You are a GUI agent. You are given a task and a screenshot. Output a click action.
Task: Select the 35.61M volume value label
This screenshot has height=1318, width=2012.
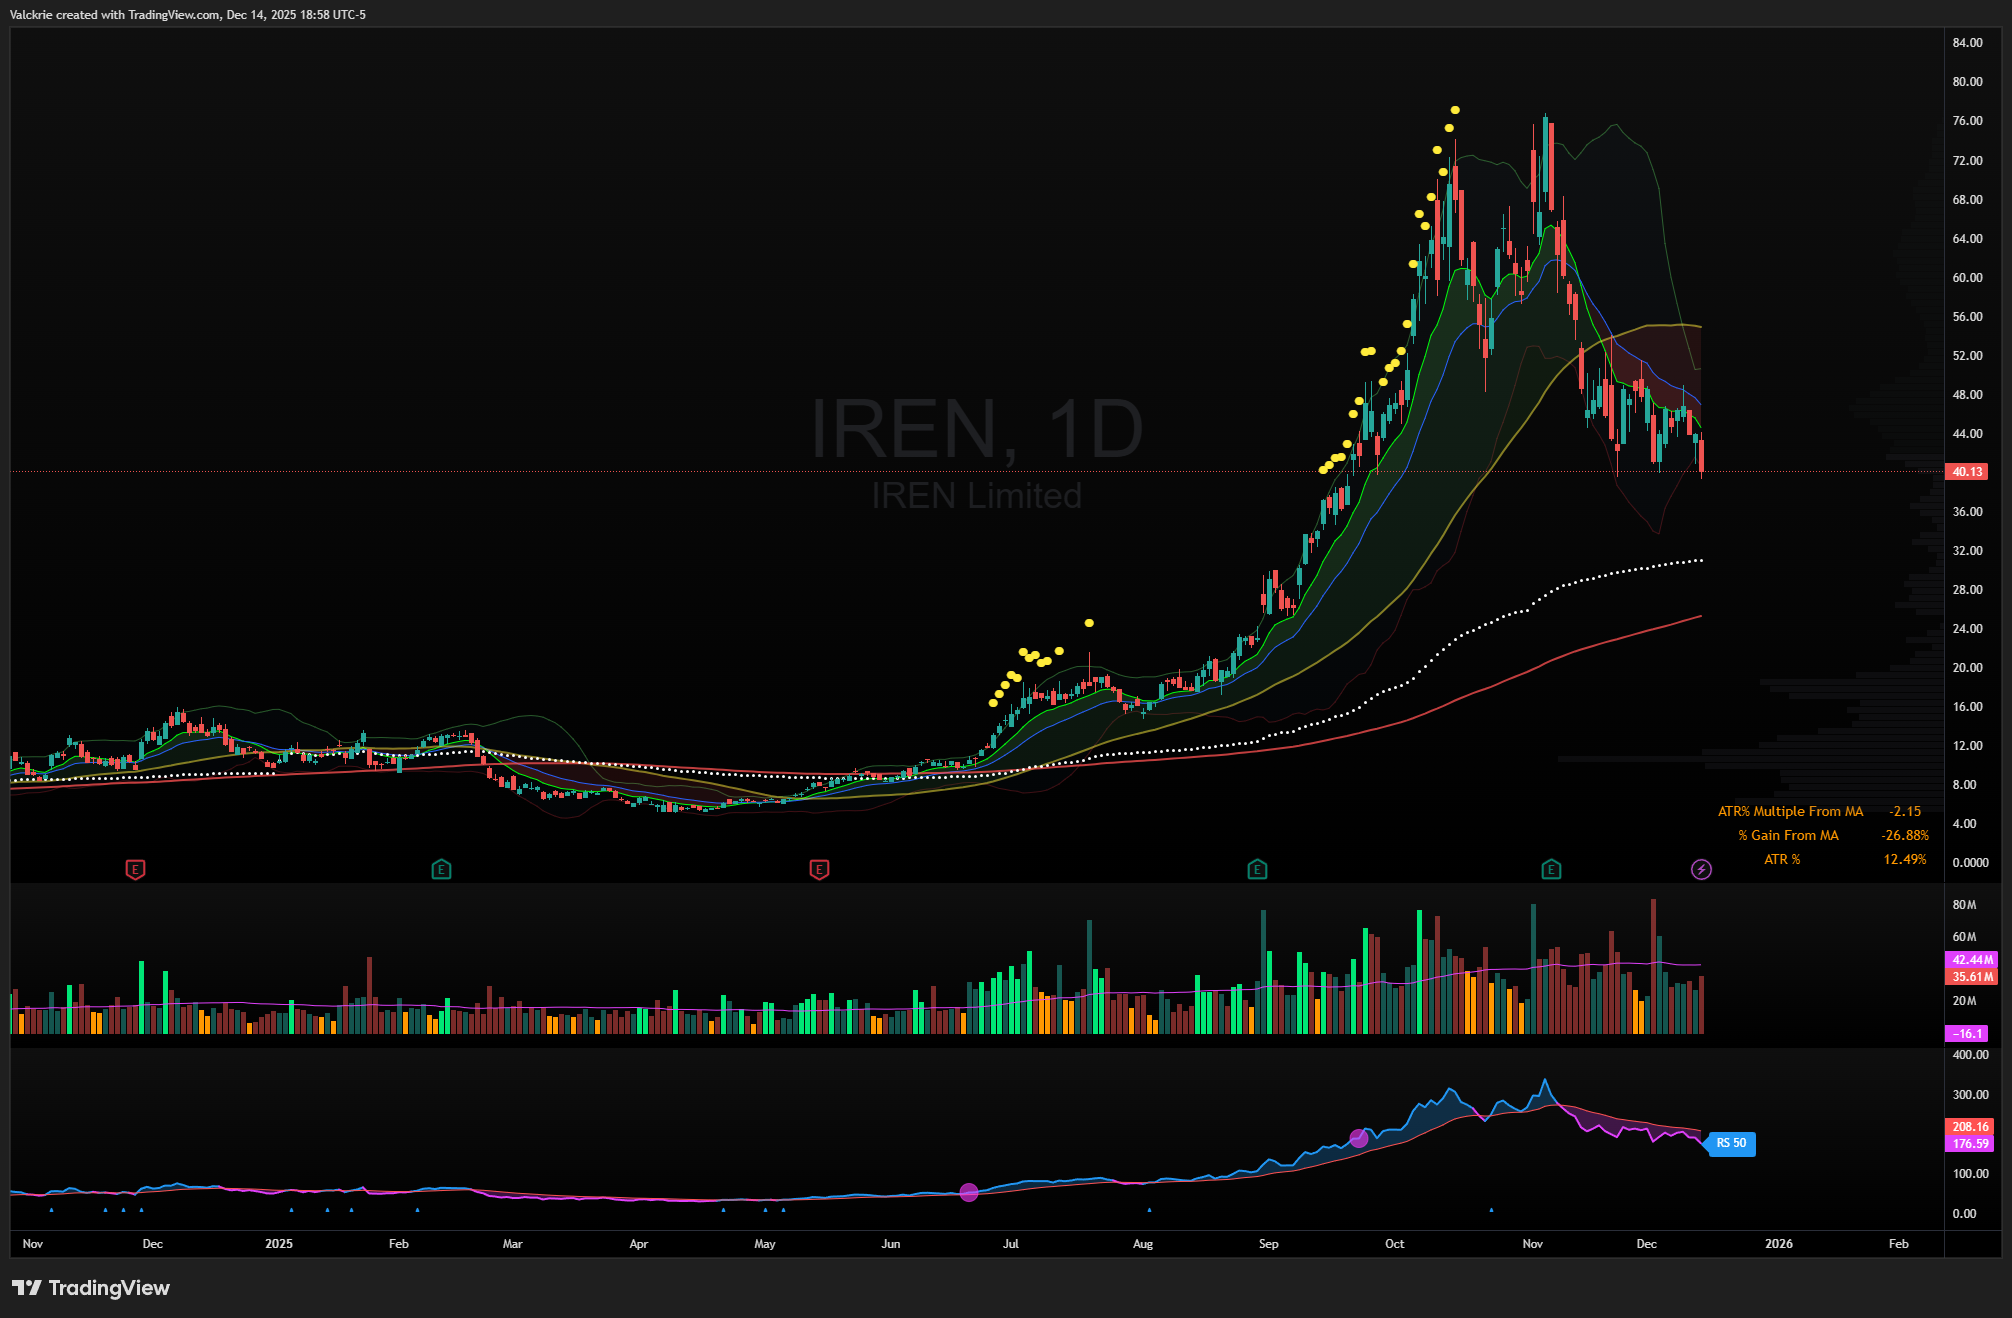[x=1971, y=976]
